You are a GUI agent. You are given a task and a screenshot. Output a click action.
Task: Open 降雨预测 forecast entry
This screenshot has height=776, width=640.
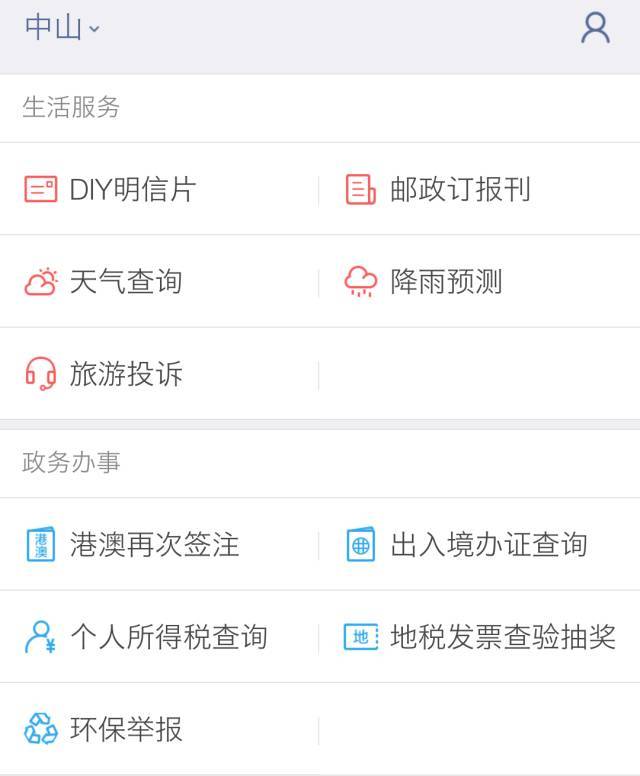(x=446, y=282)
